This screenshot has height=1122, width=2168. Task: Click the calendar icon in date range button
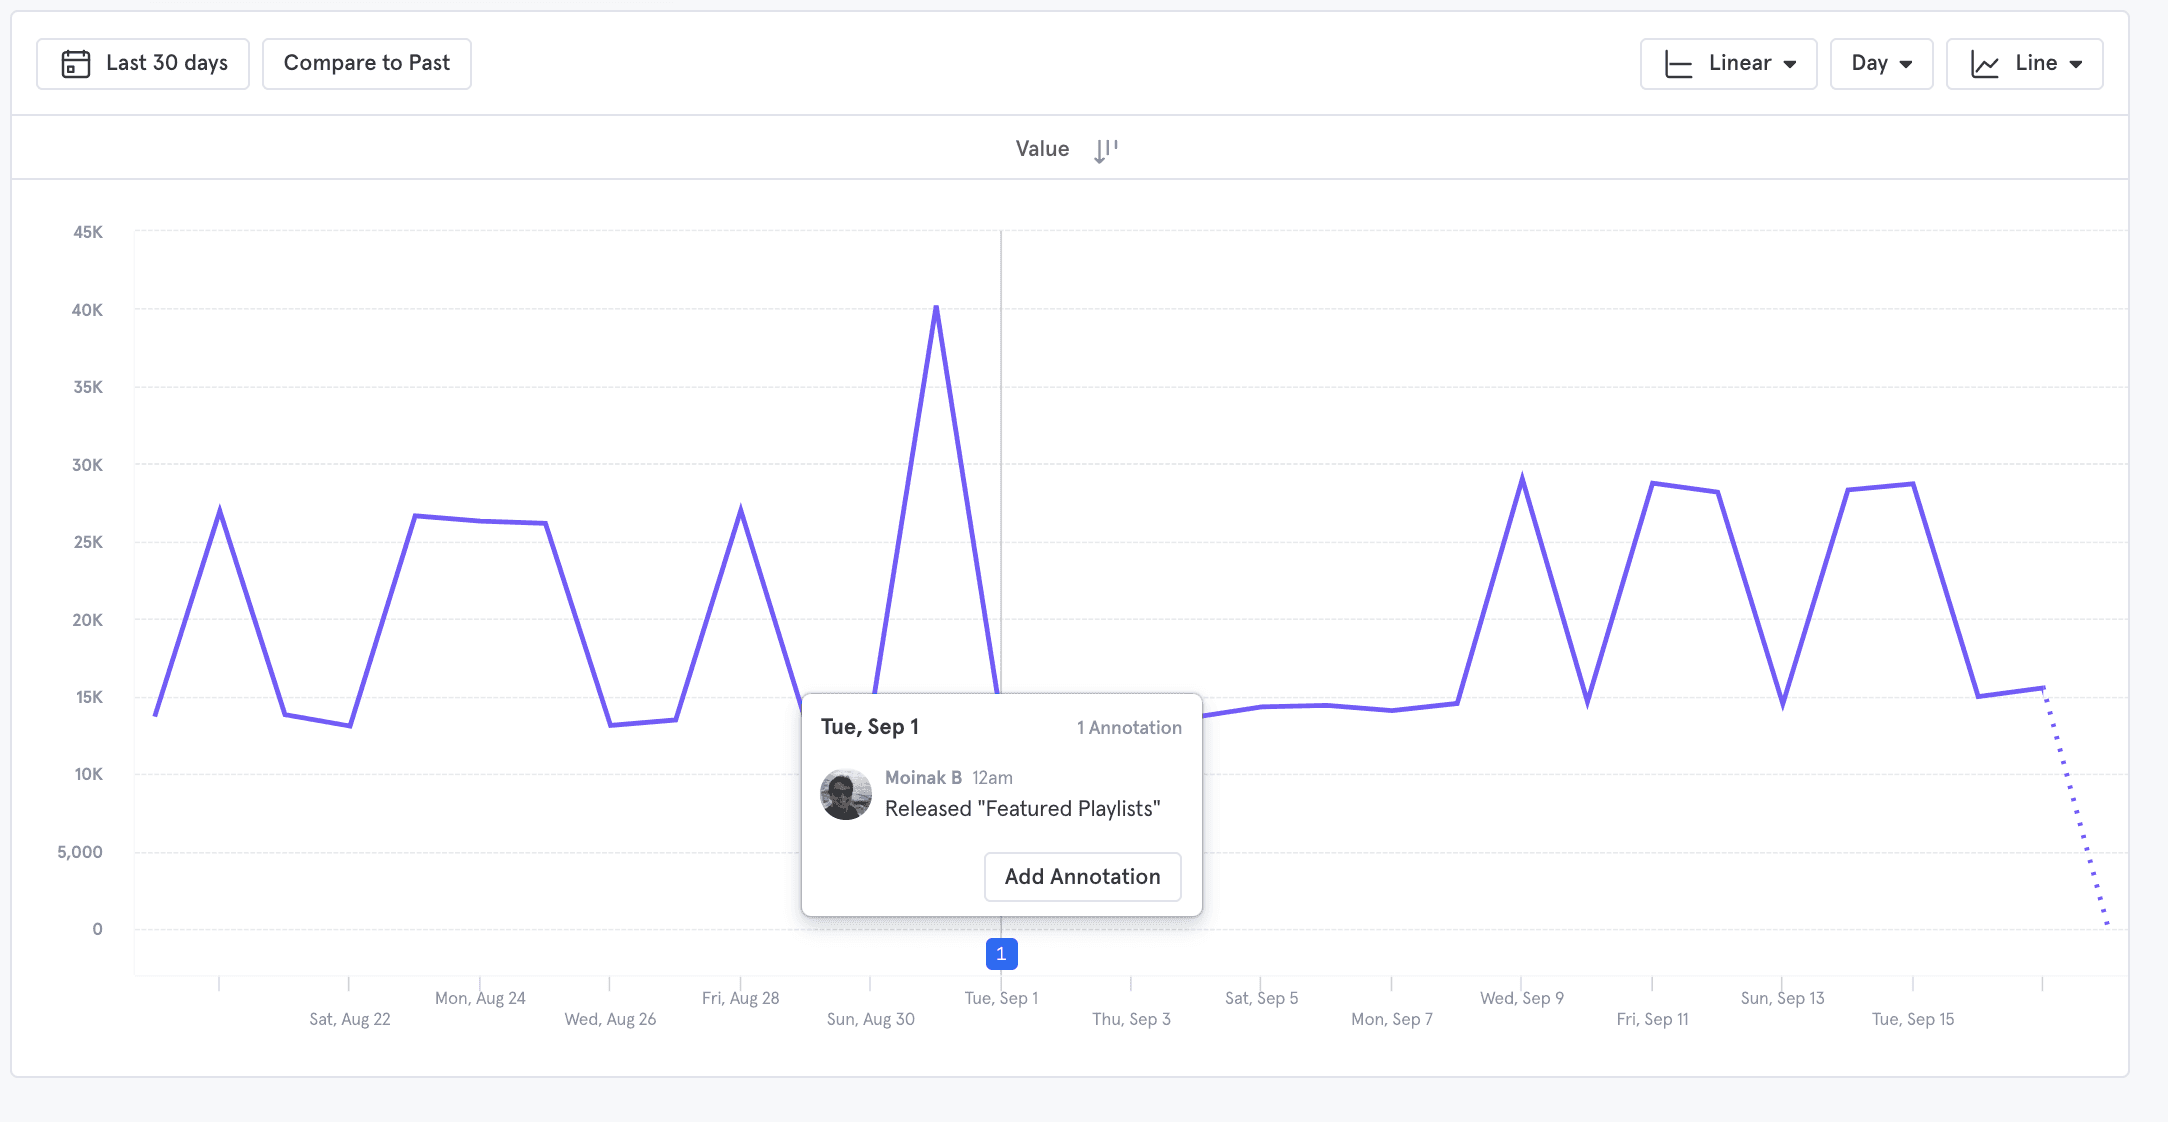point(76,64)
